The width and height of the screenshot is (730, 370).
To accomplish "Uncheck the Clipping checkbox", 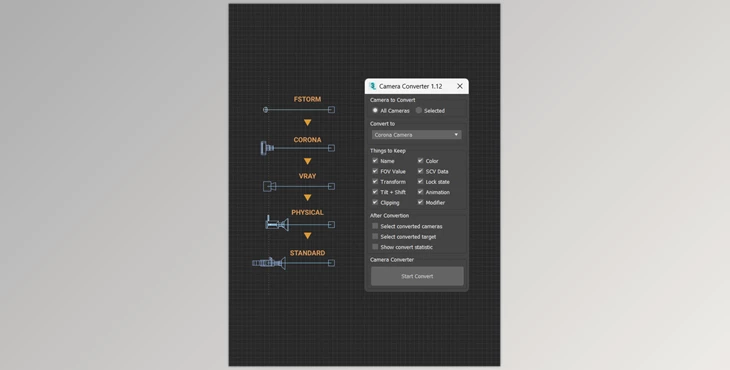I will [375, 202].
